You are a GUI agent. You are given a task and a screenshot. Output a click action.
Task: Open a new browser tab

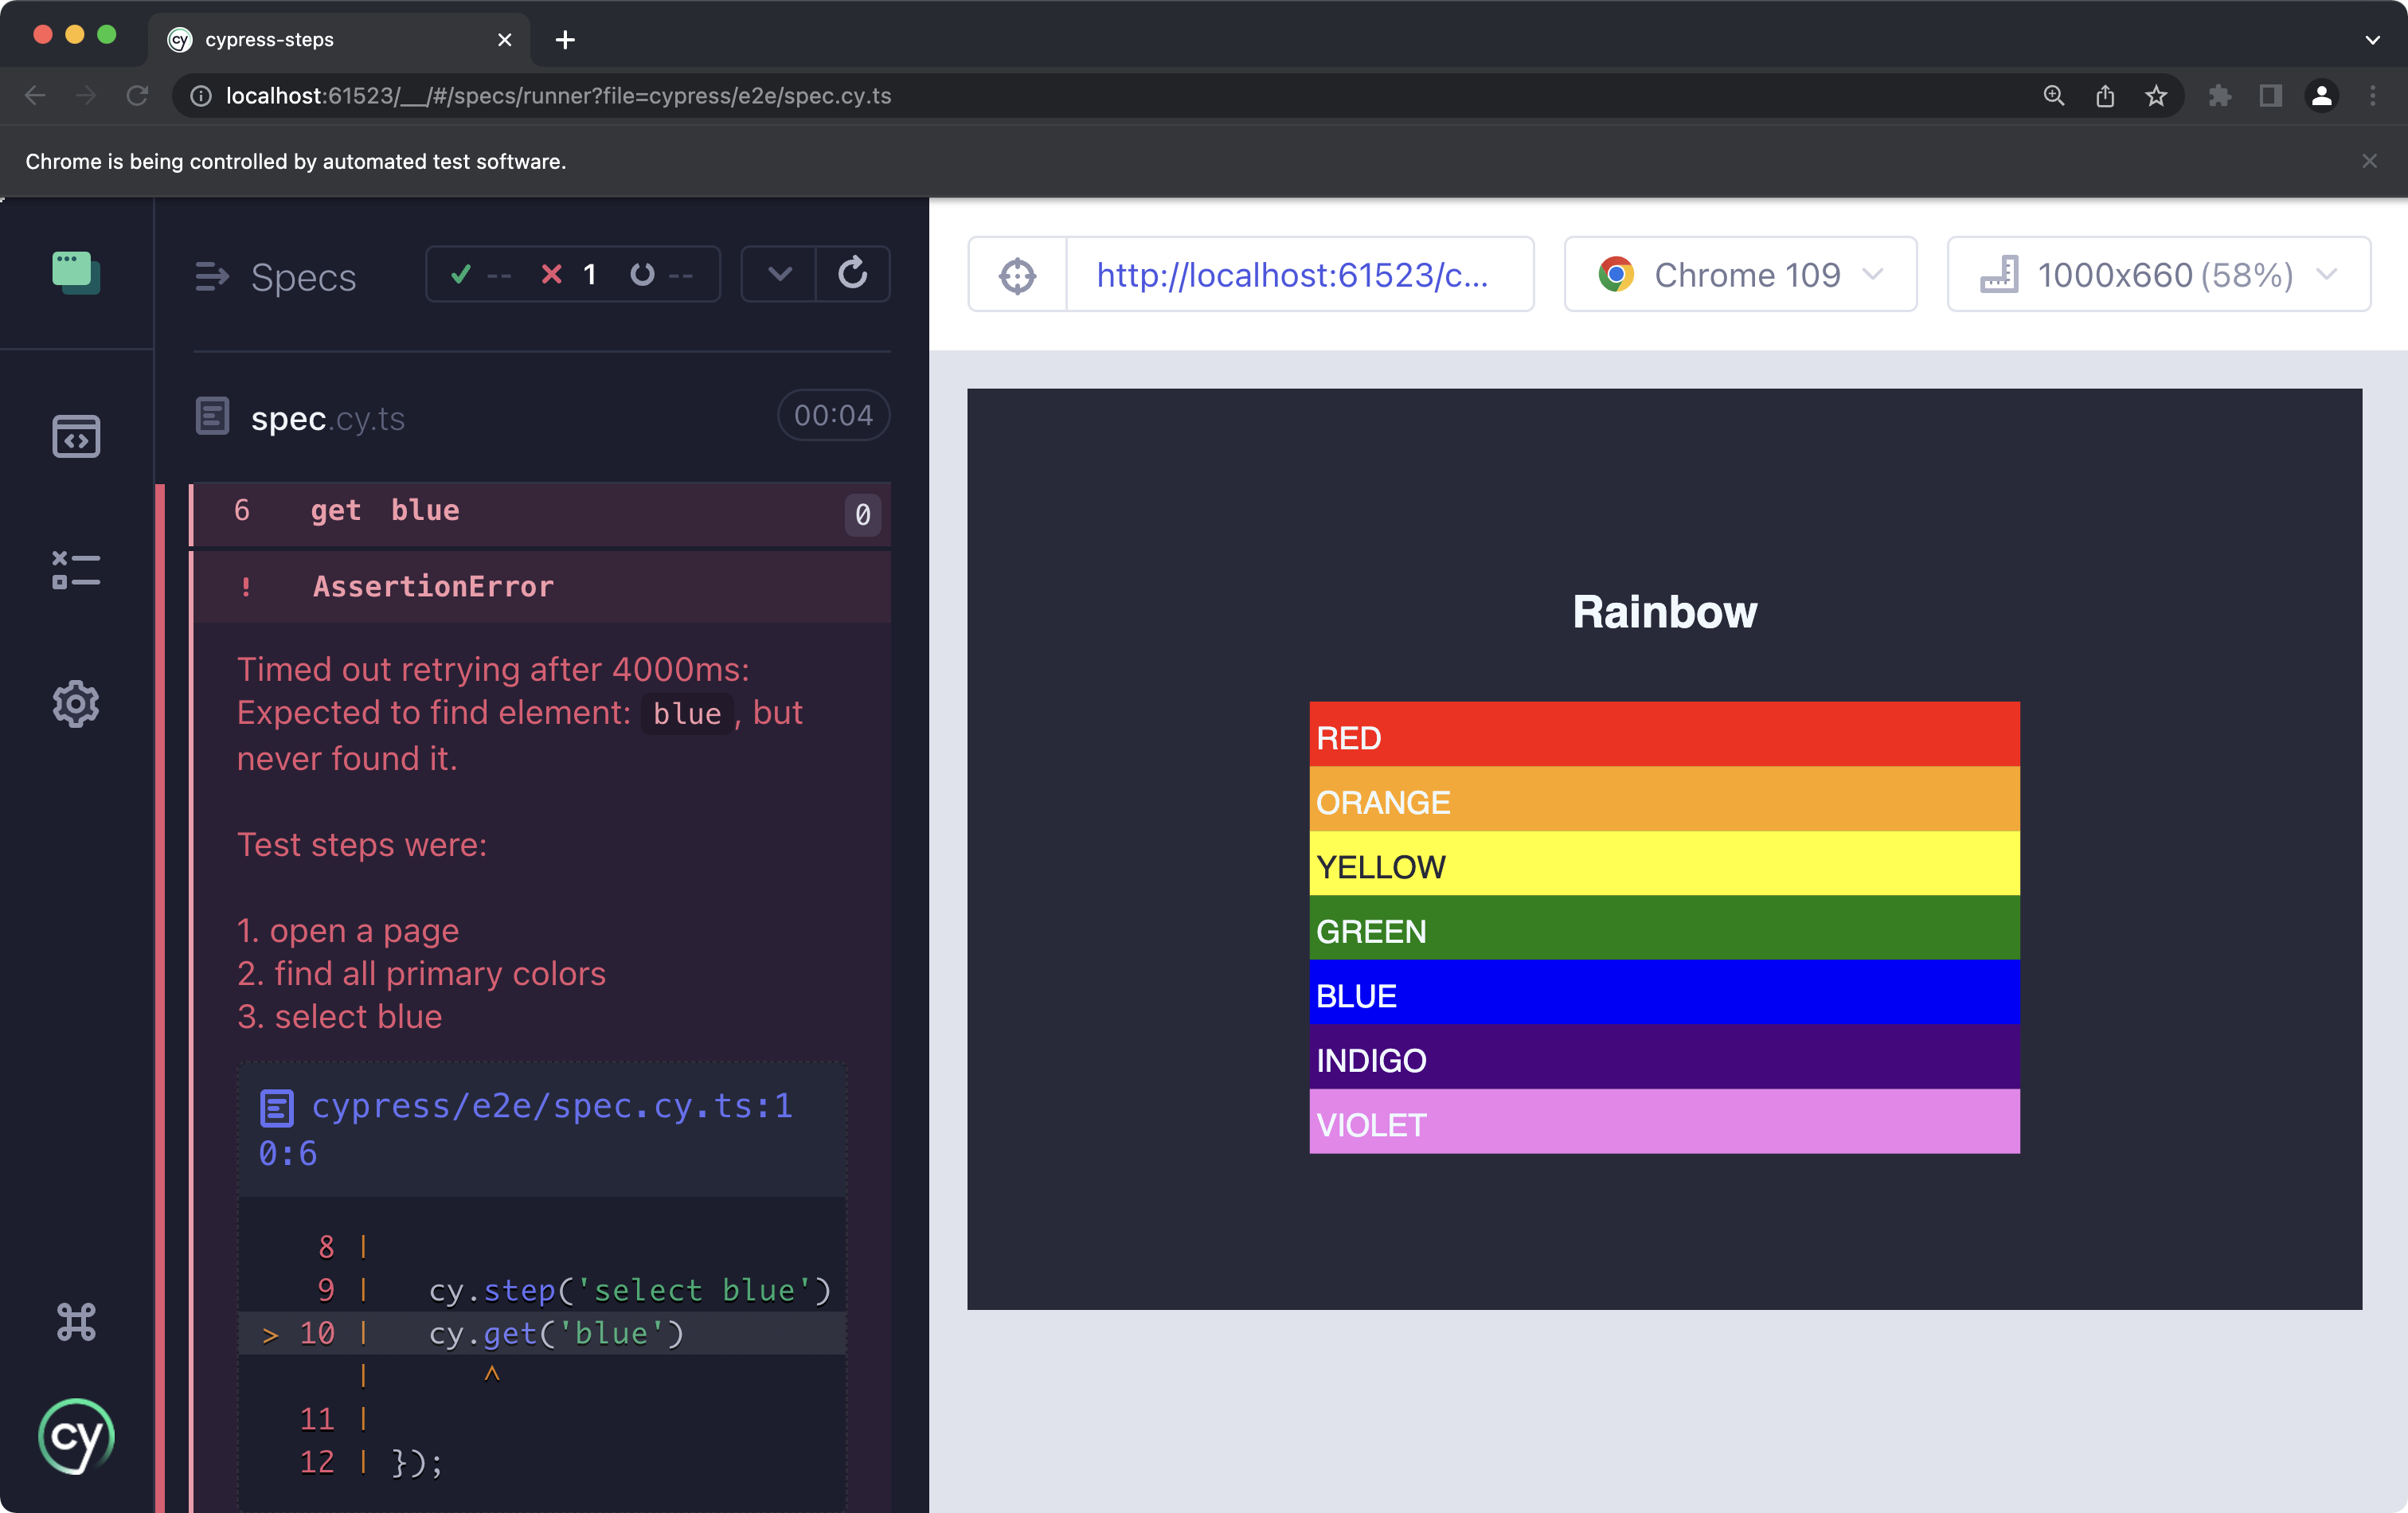[565, 40]
